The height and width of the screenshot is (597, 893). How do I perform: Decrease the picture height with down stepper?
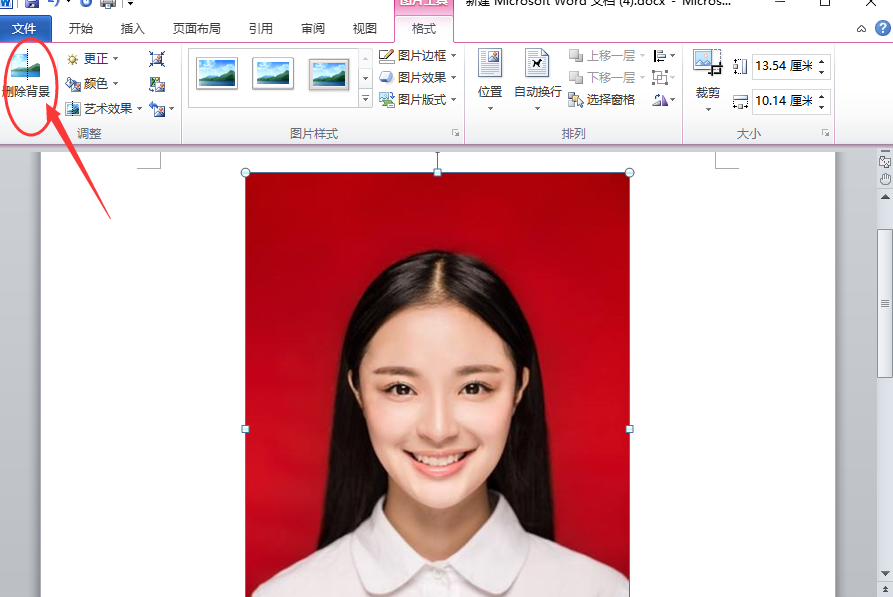[821, 72]
